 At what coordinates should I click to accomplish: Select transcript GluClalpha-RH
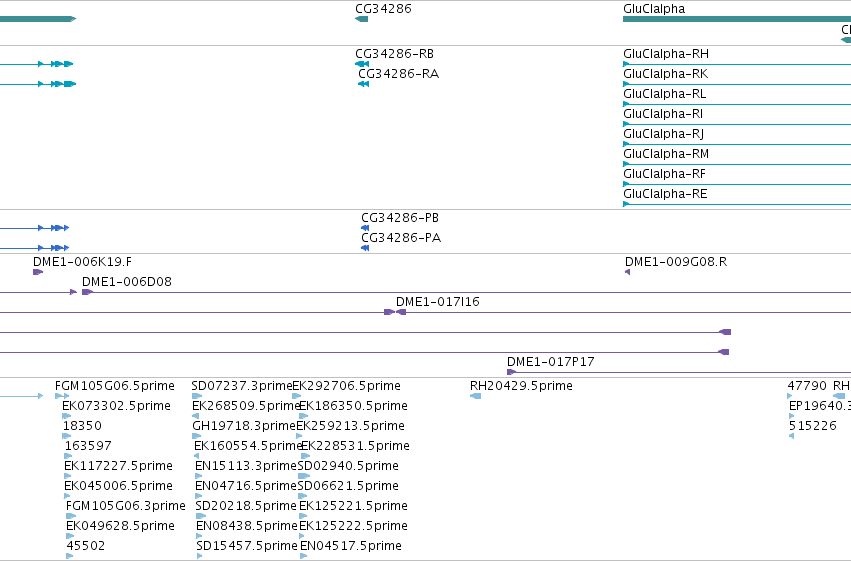666,54
